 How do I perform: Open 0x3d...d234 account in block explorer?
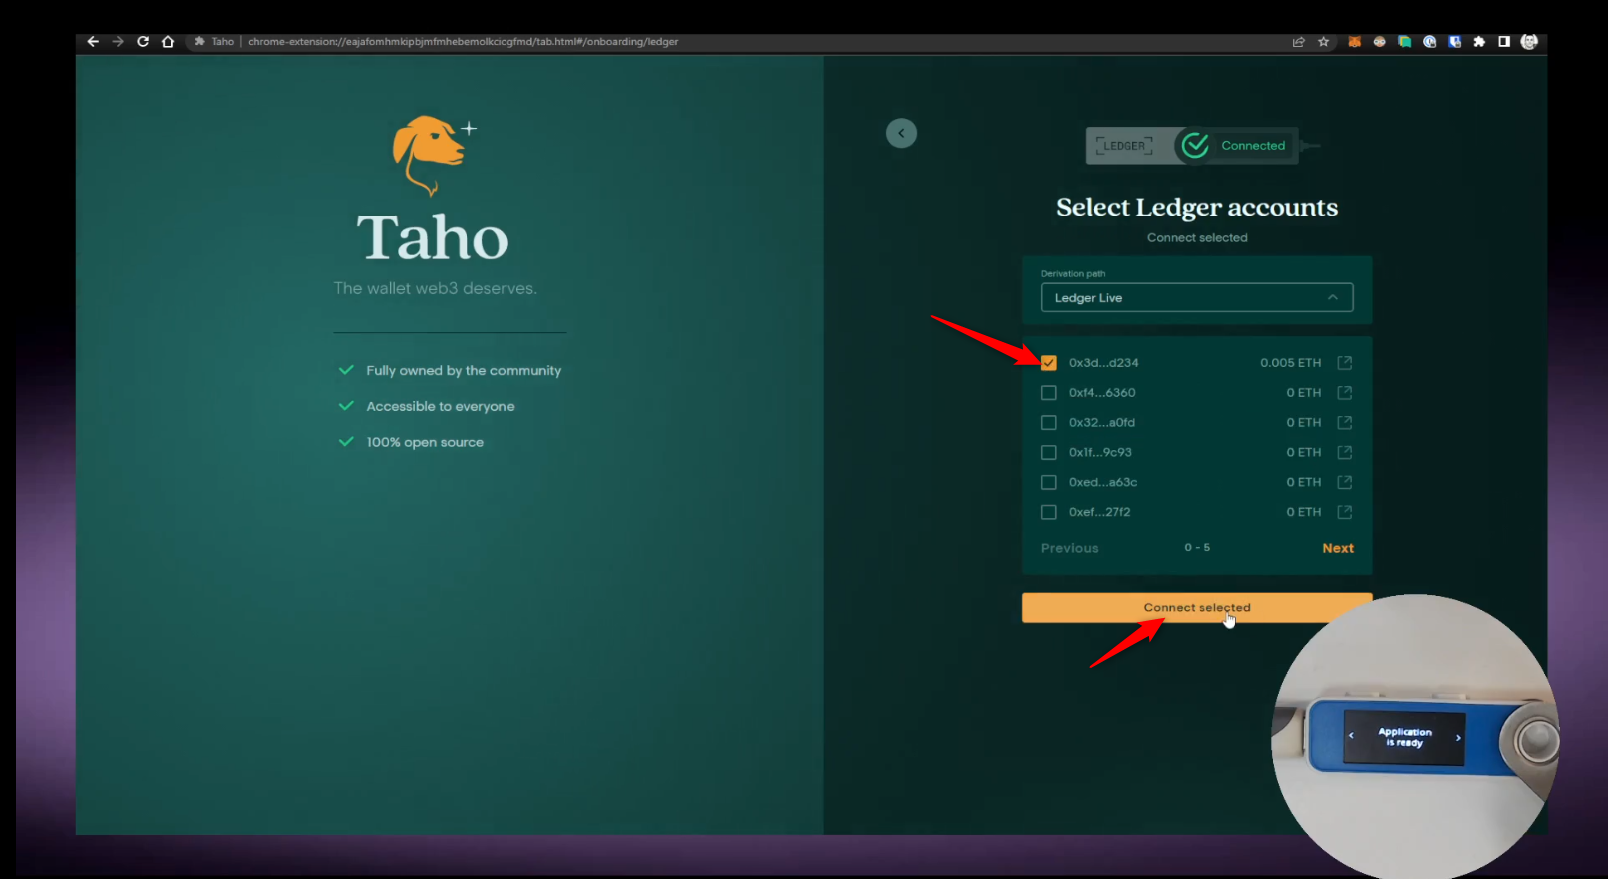[1344, 363]
